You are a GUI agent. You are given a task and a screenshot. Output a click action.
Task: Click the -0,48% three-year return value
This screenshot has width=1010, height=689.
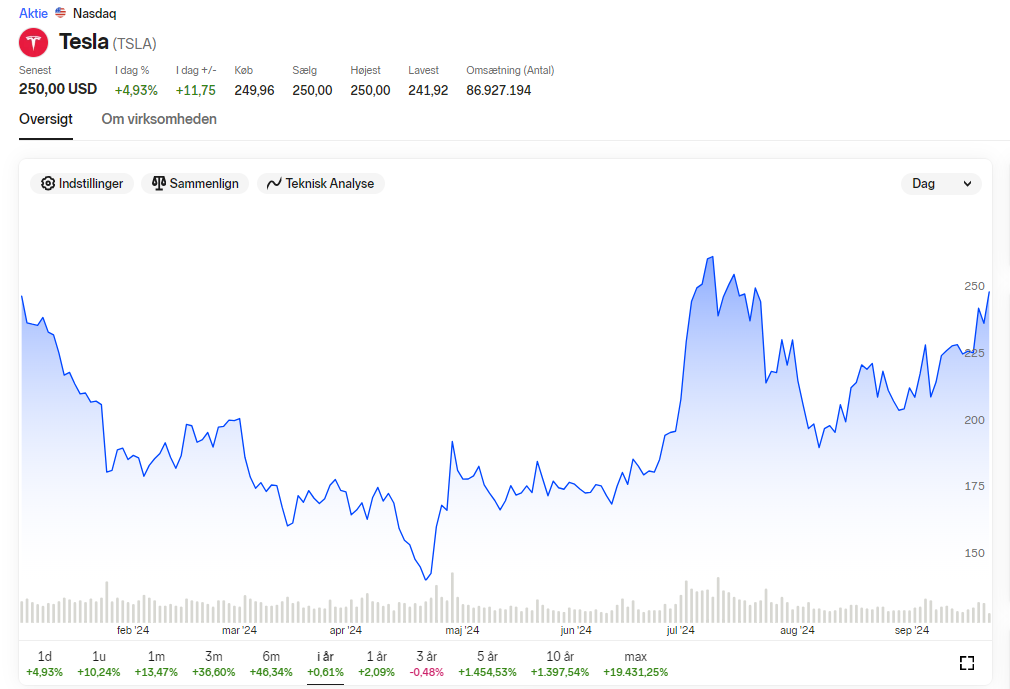tap(426, 672)
